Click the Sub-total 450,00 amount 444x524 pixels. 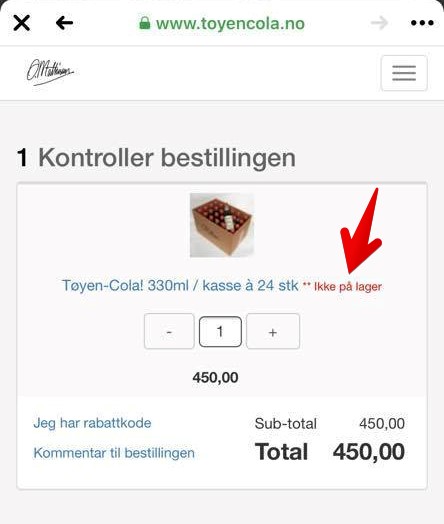(382, 424)
